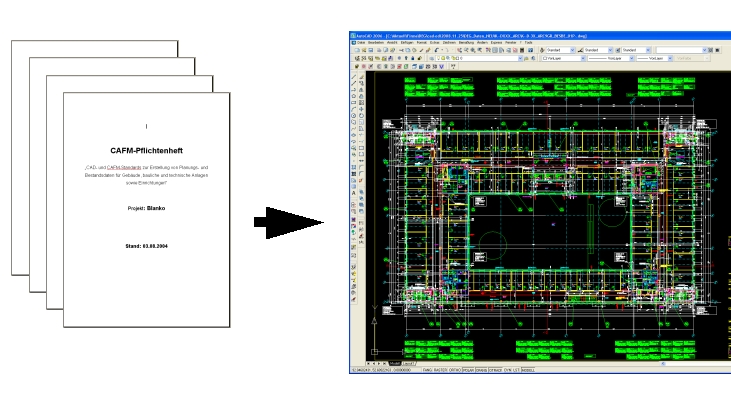Toggle POLAR tracking in status bar
This screenshot has height=395, width=731.
(x=469, y=370)
